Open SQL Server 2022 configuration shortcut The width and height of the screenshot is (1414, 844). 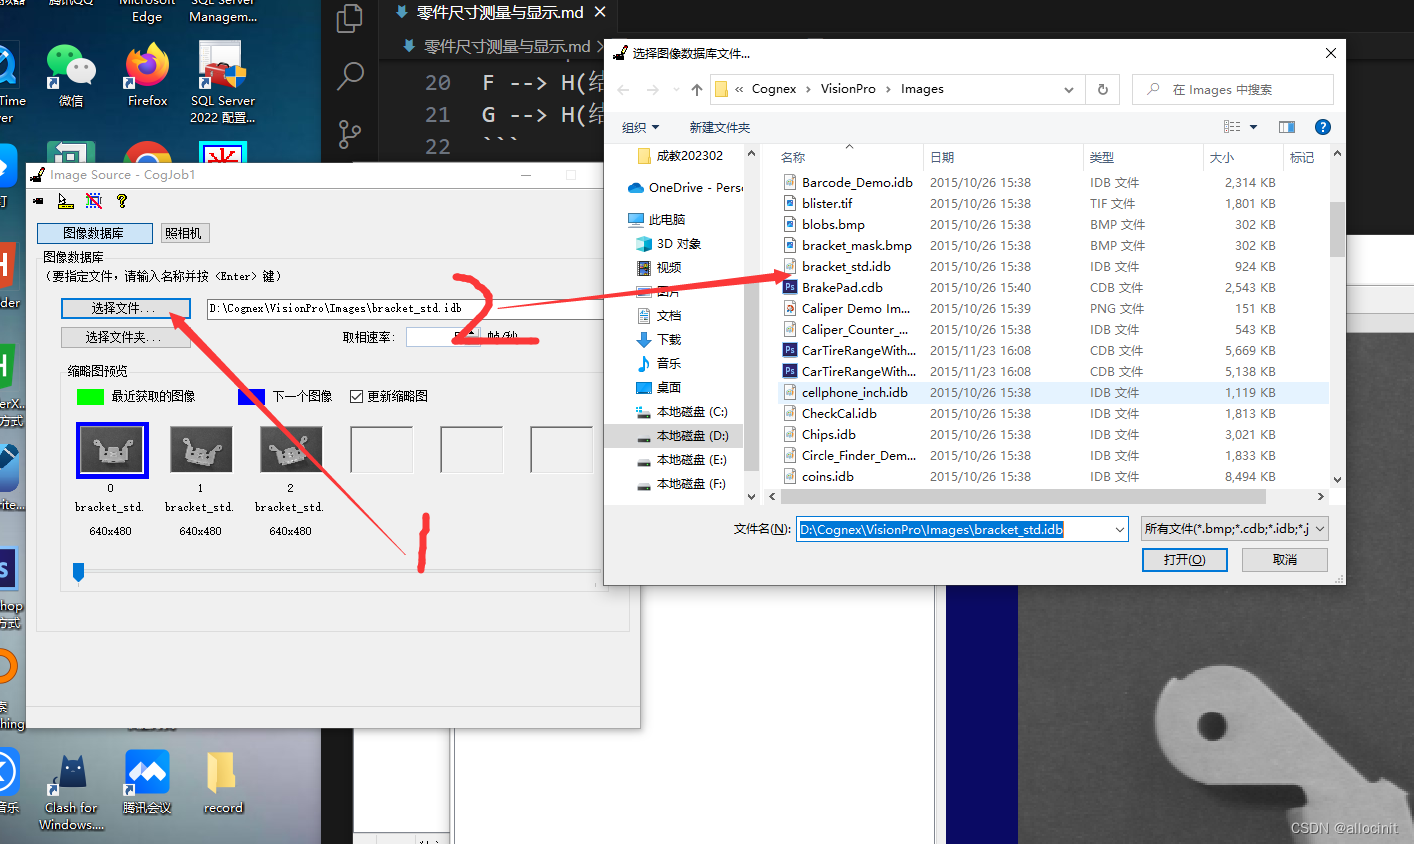coord(223,83)
